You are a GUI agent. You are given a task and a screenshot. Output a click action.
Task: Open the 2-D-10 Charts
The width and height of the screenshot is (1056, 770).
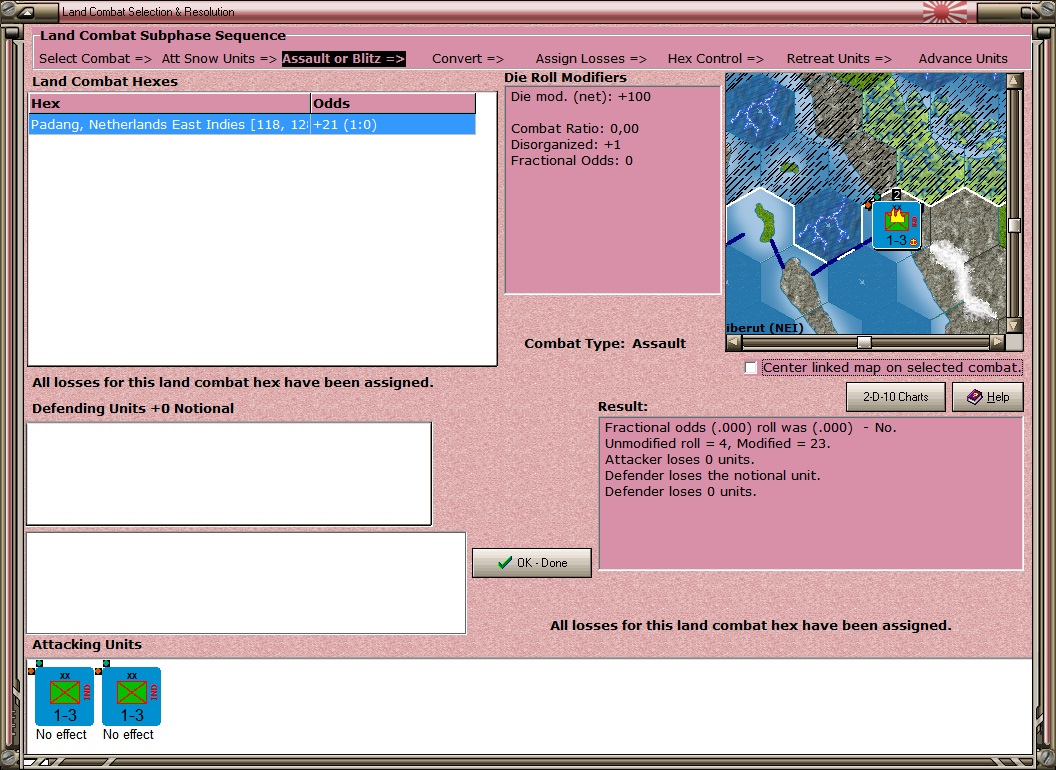pos(895,397)
